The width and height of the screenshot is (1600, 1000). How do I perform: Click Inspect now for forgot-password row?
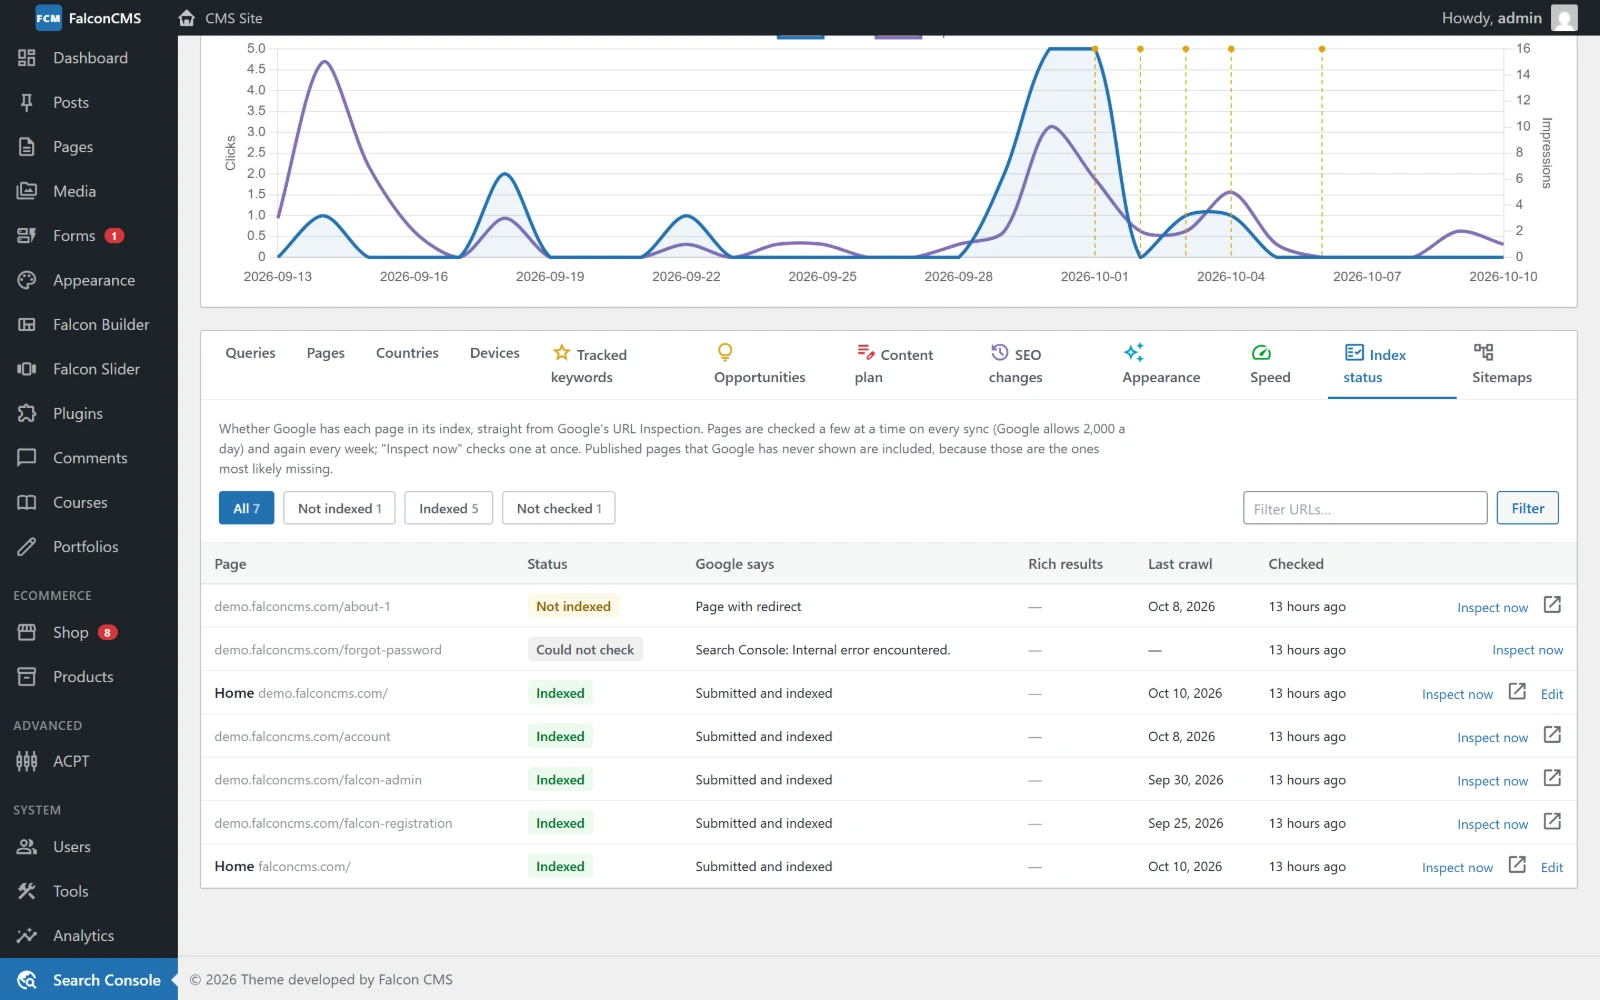click(x=1528, y=650)
